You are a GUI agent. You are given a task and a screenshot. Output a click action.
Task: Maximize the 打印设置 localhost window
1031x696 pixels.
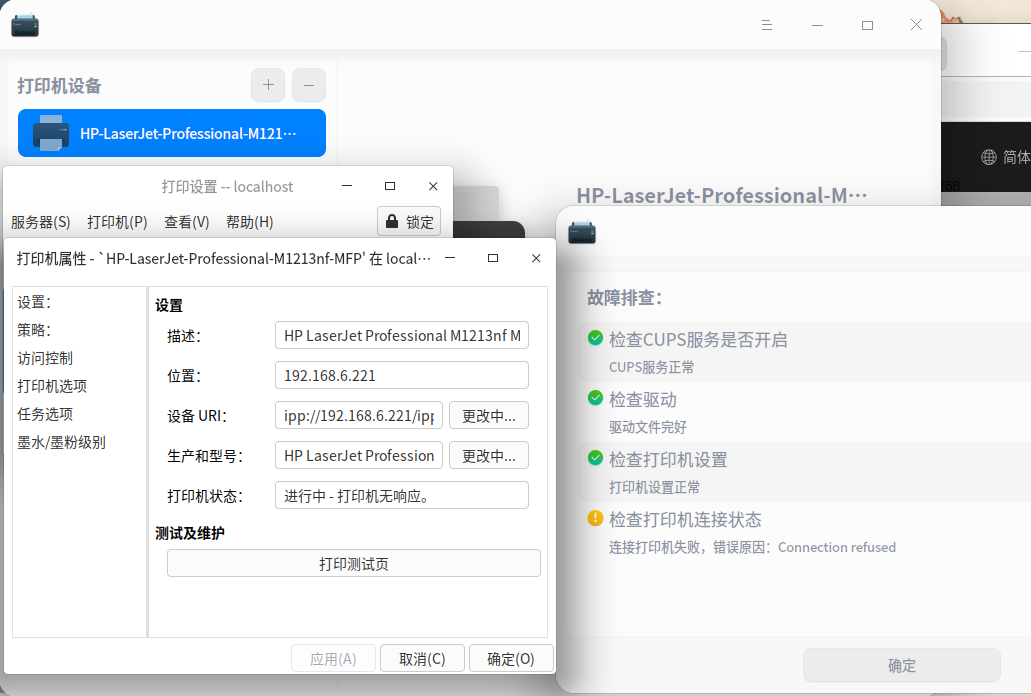[390, 186]
